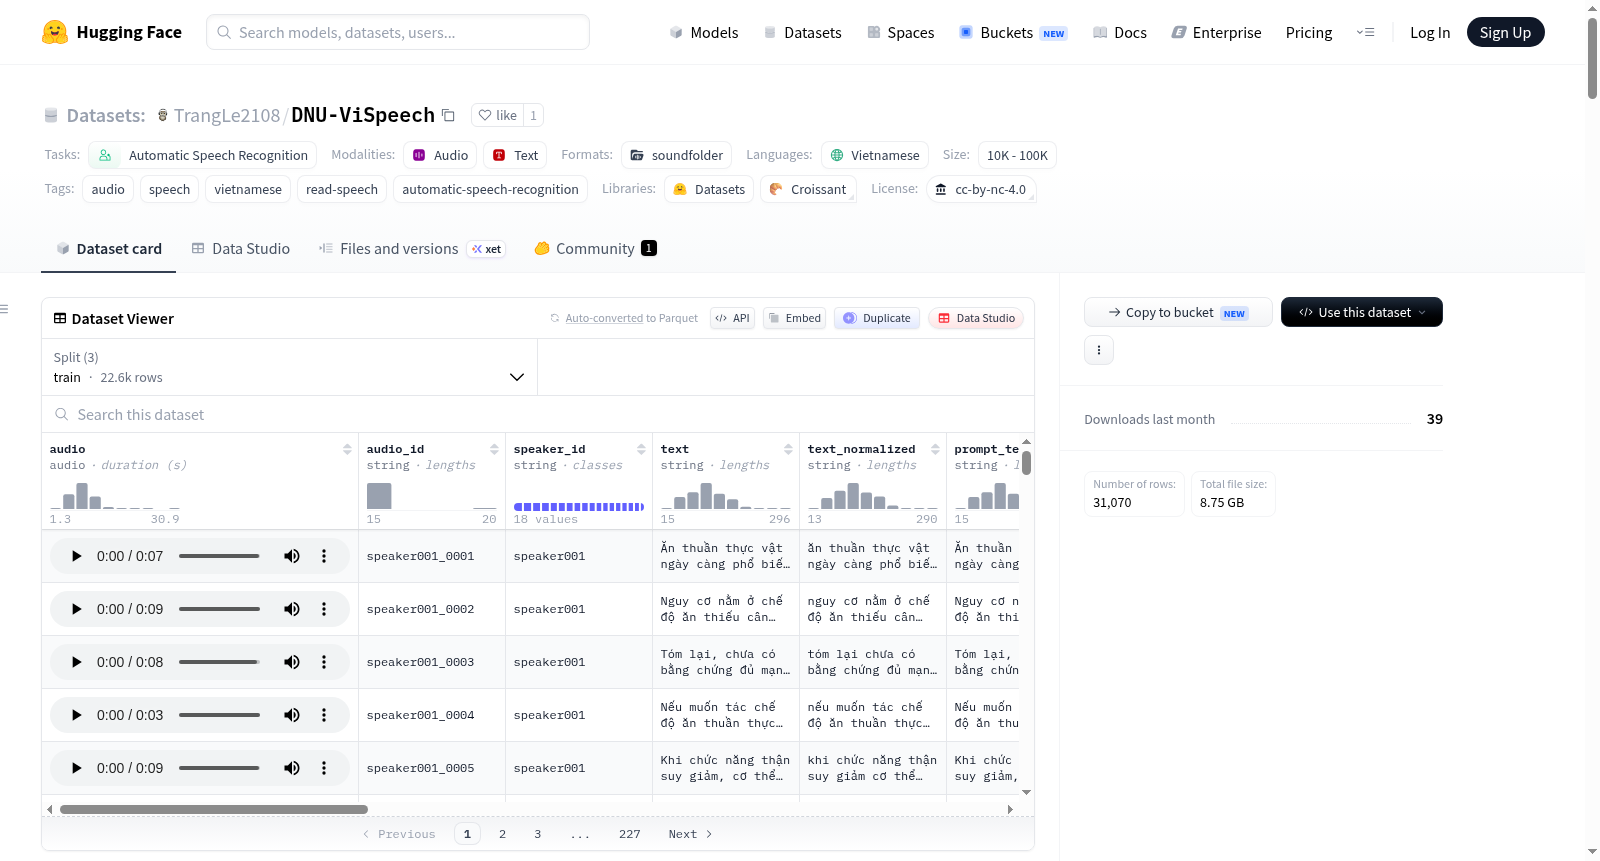
Task: Go to page 2 of the dataset
Action: 502,834
